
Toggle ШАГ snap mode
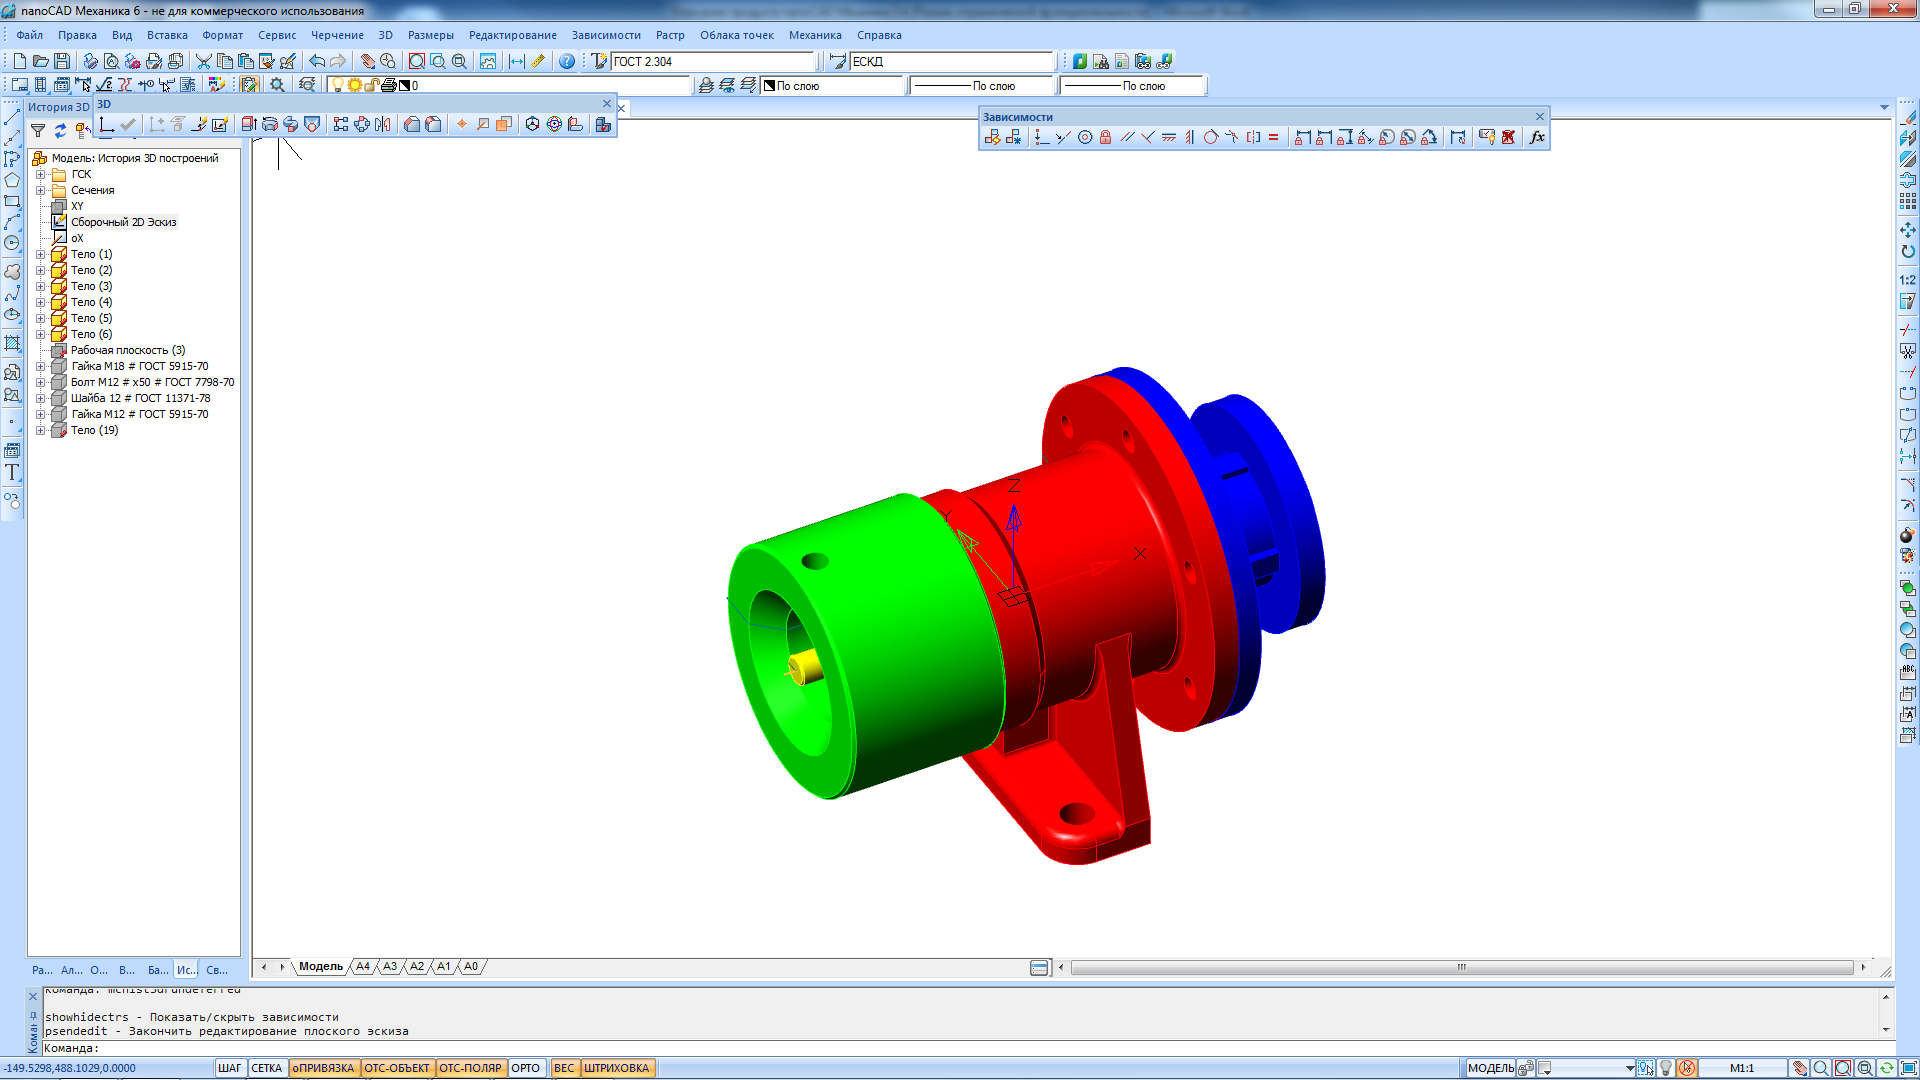(229, 1068)
